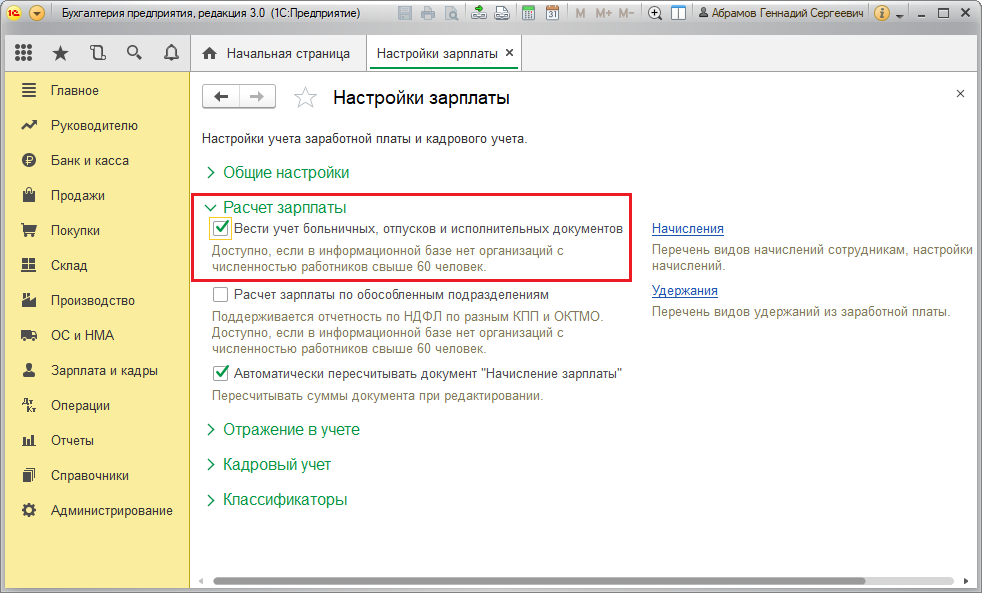This screenshot has height=593, width=982.
Task: Add page to favorites star
Action: click(x=305, y=97)
